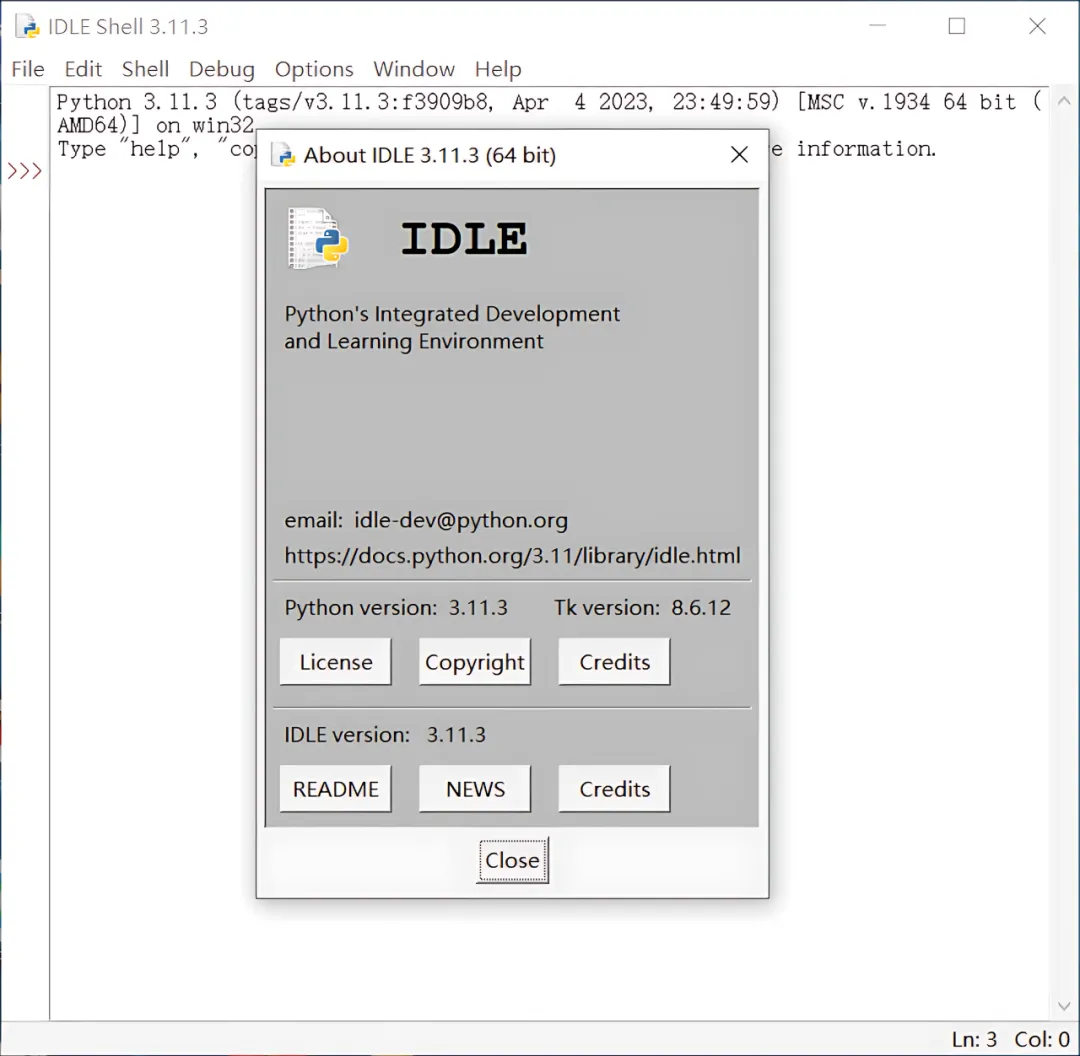Screen dimensions: 1080x1056
Task: Minimize the IDLE Shell window
Action: [x=878, y=26]
